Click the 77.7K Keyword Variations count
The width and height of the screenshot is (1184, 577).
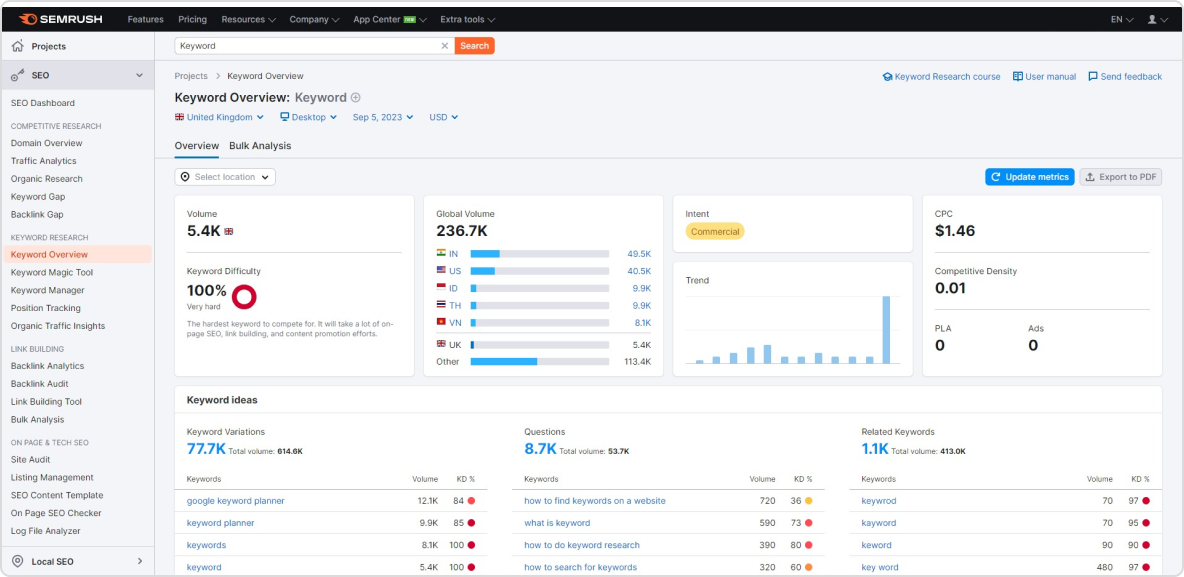pyautogui.click(x=206, y=449)
